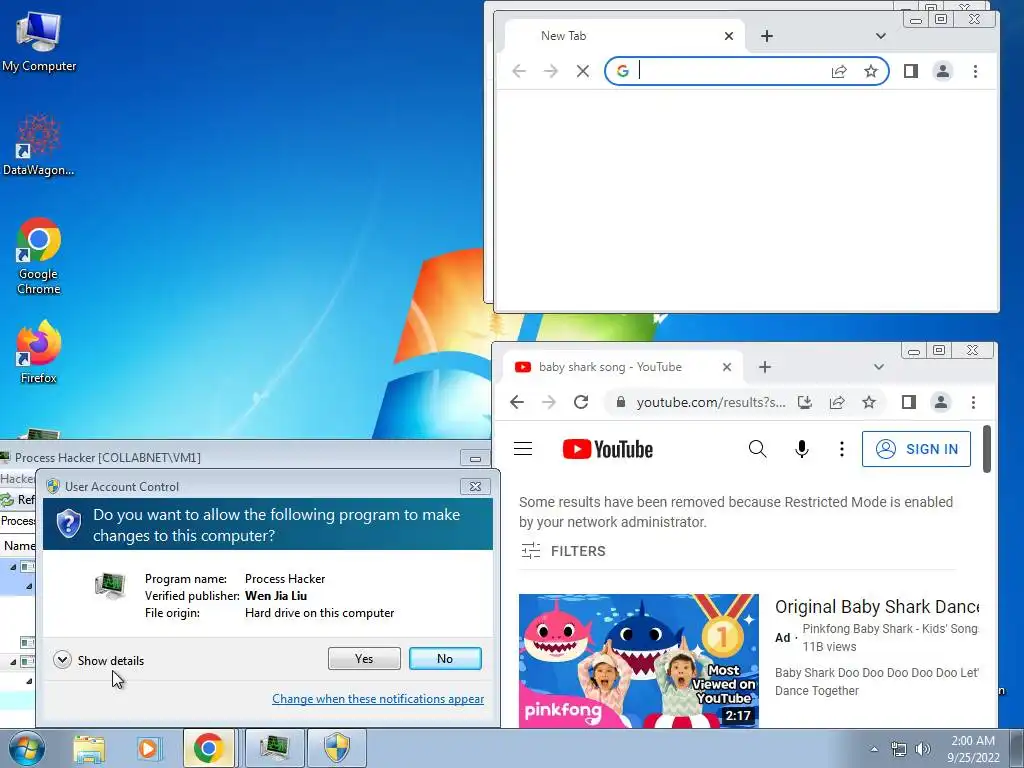Go forward in YouTube Chrome window

549,402
